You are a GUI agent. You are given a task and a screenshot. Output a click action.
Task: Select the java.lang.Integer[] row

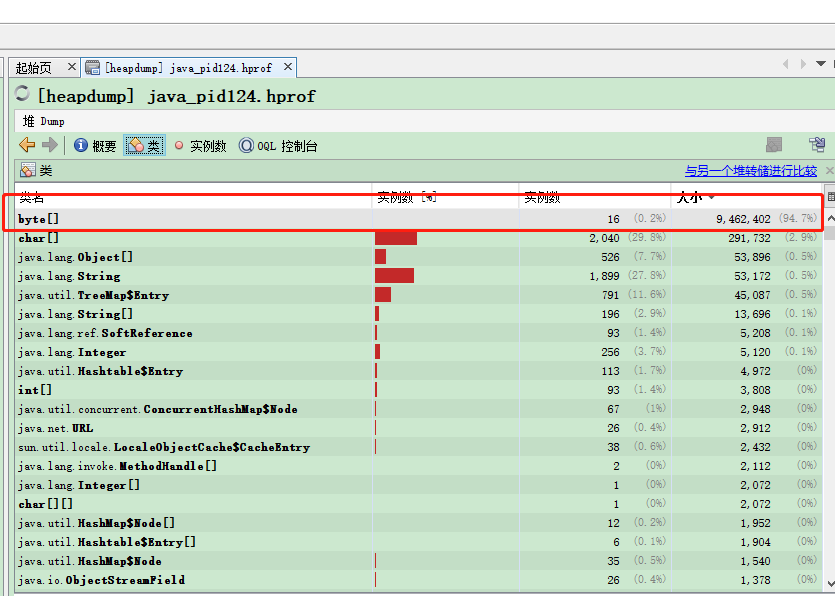click(x=419, y=485)
